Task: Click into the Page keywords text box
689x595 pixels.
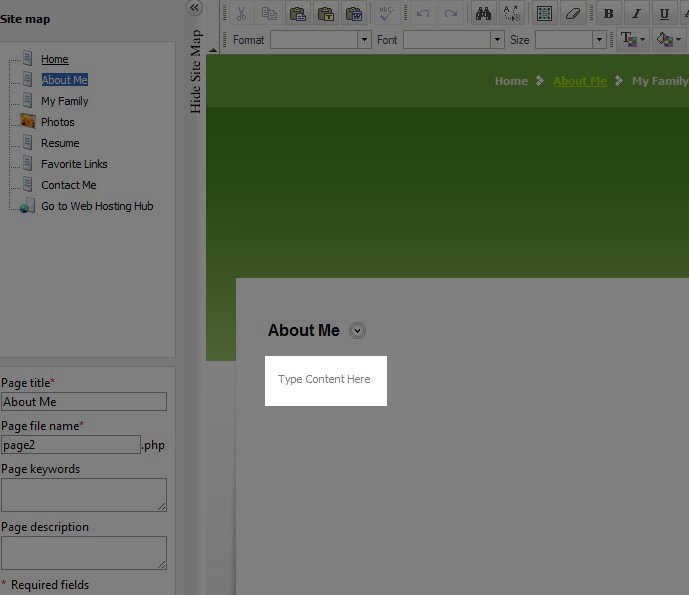Action: pyautogui.click(x=83, y=494)
